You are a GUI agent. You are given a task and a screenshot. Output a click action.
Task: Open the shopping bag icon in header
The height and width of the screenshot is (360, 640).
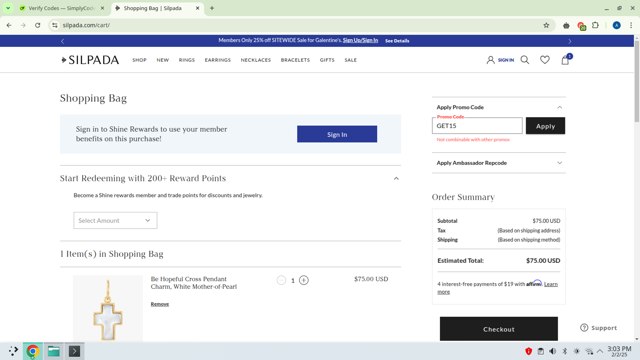pyautogui.click(x=565, y=60)
